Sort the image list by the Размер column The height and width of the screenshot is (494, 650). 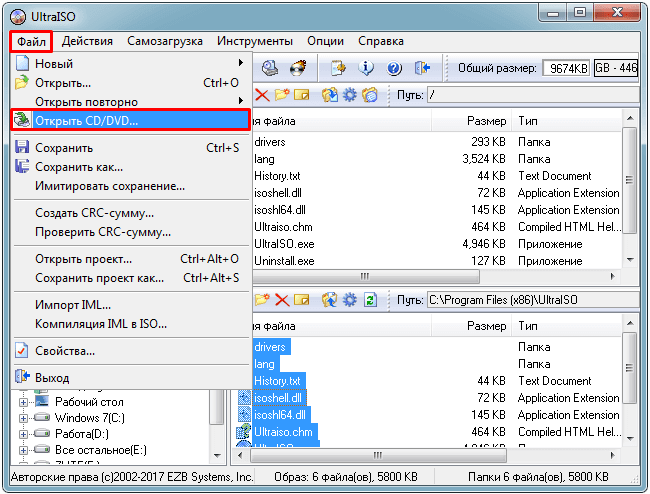coord(471,121)
